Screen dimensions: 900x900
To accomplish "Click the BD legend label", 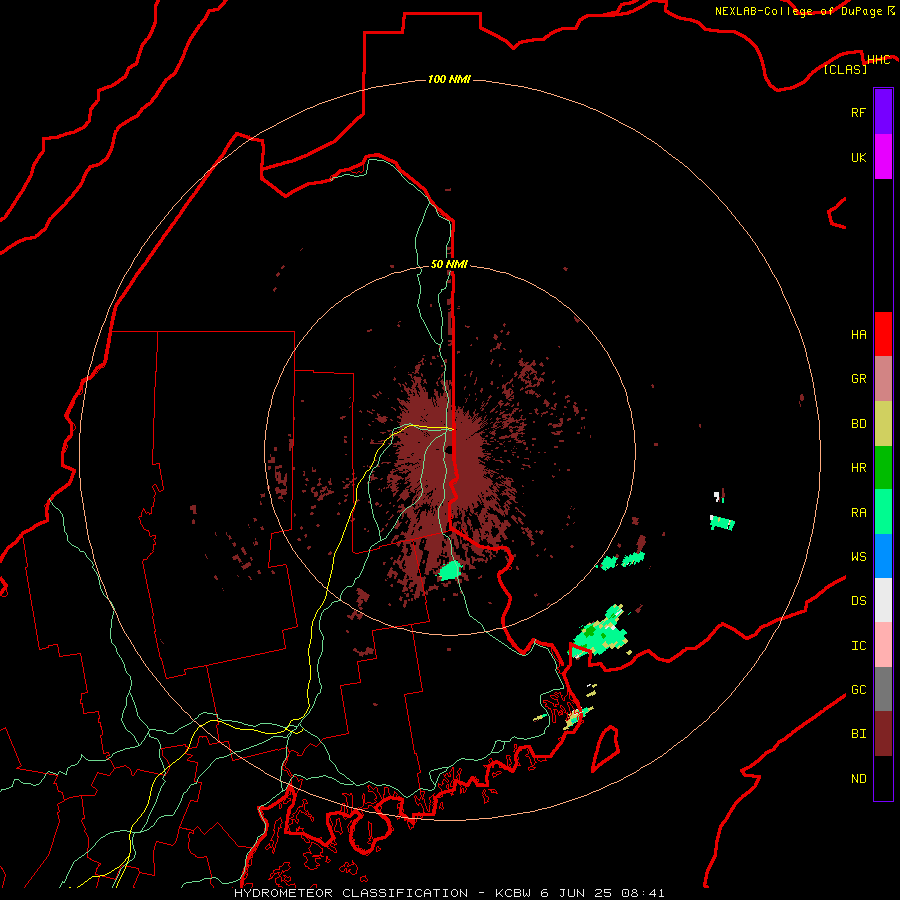I will point(858,424).
